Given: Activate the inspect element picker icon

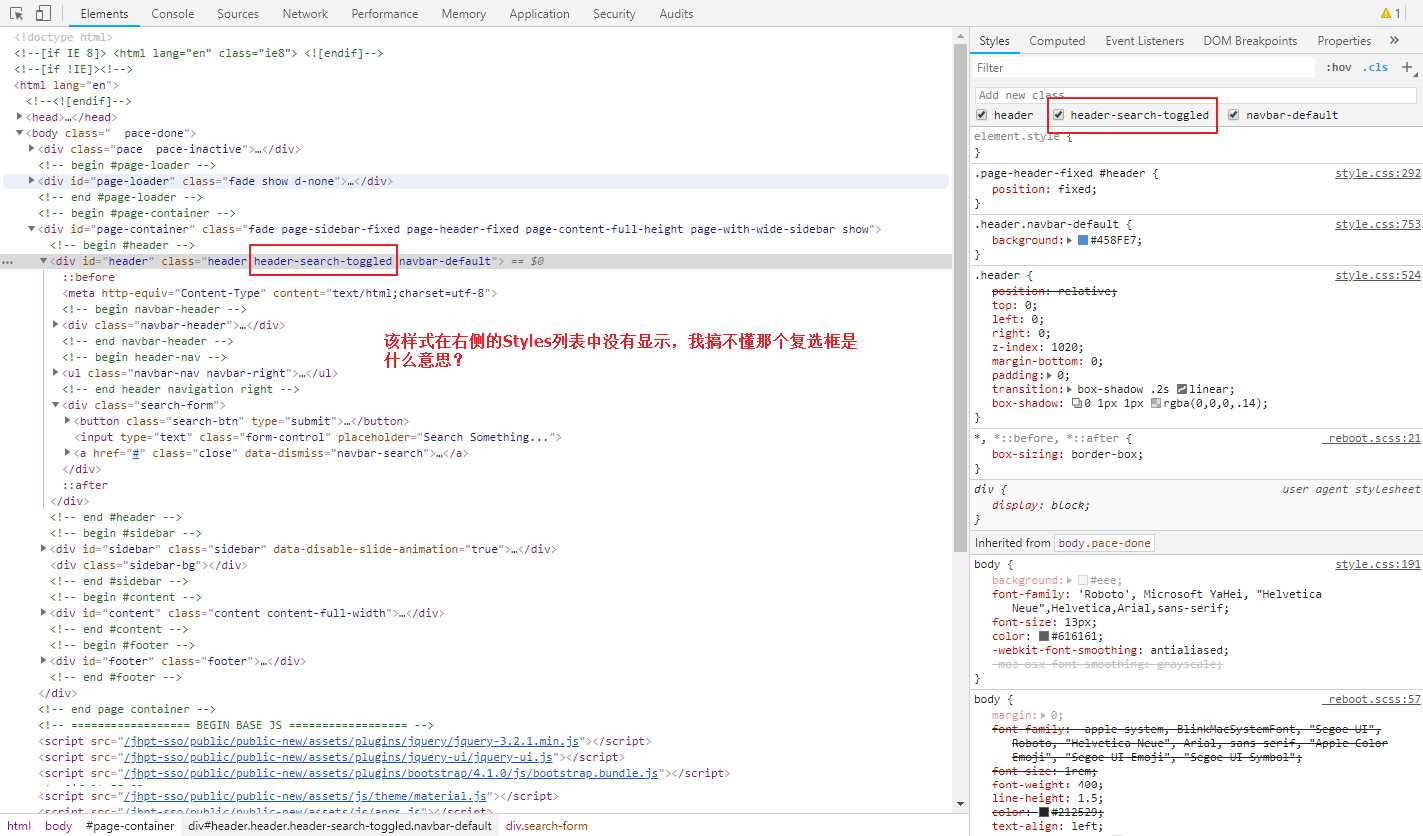Looking at the screenshot, I should [16, 13].
